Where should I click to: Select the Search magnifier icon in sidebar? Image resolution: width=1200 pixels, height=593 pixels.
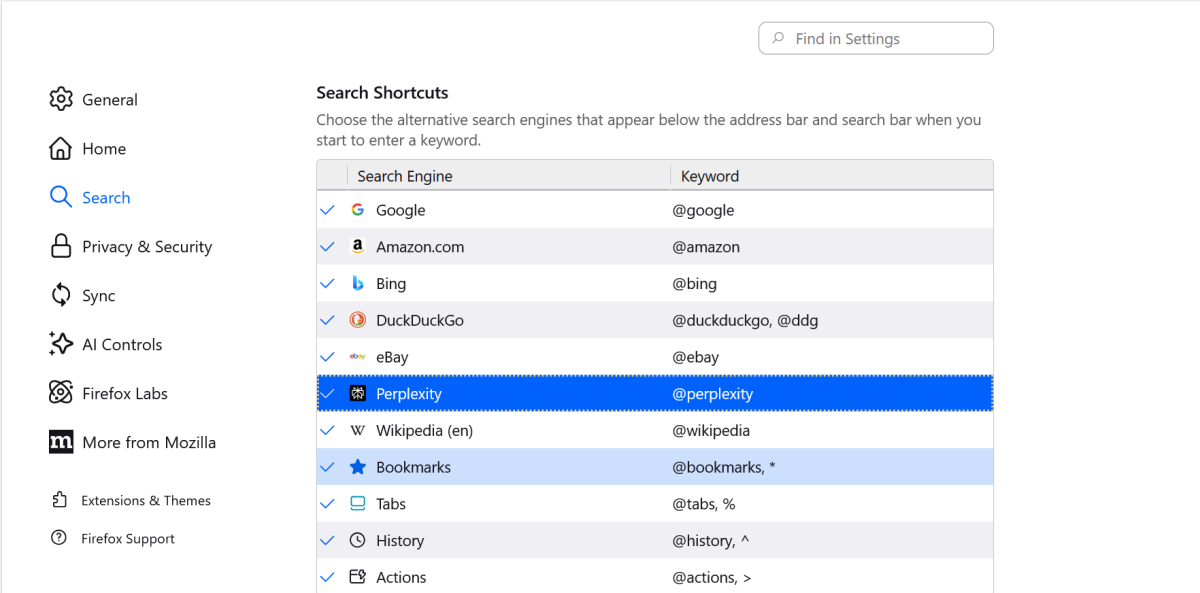click(x=61, y=197)
